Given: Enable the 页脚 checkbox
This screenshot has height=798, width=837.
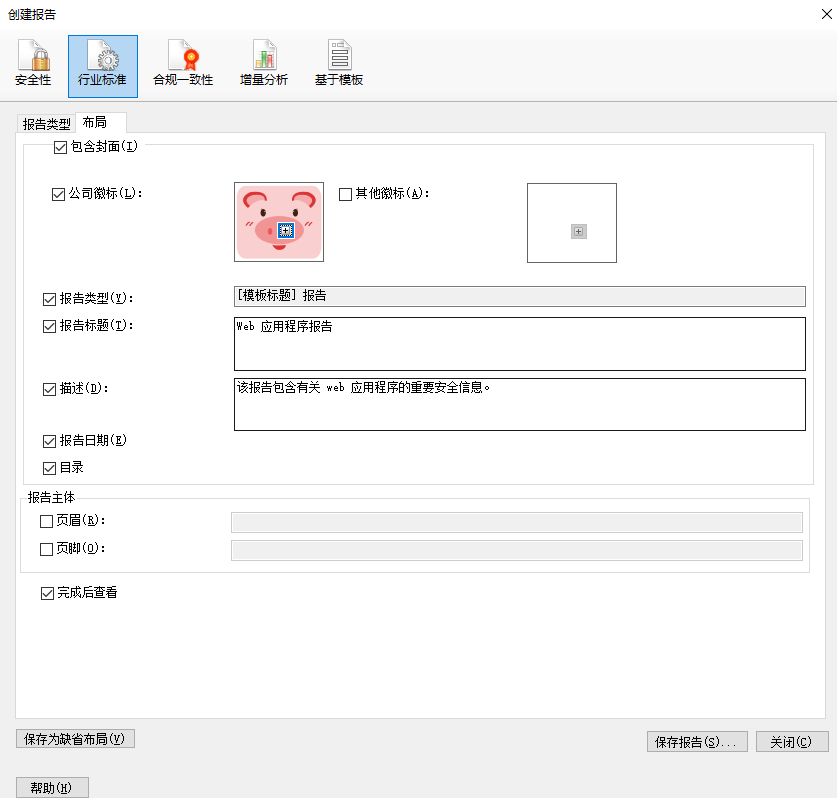Looking at the screenshot, I should click(46, 549).
